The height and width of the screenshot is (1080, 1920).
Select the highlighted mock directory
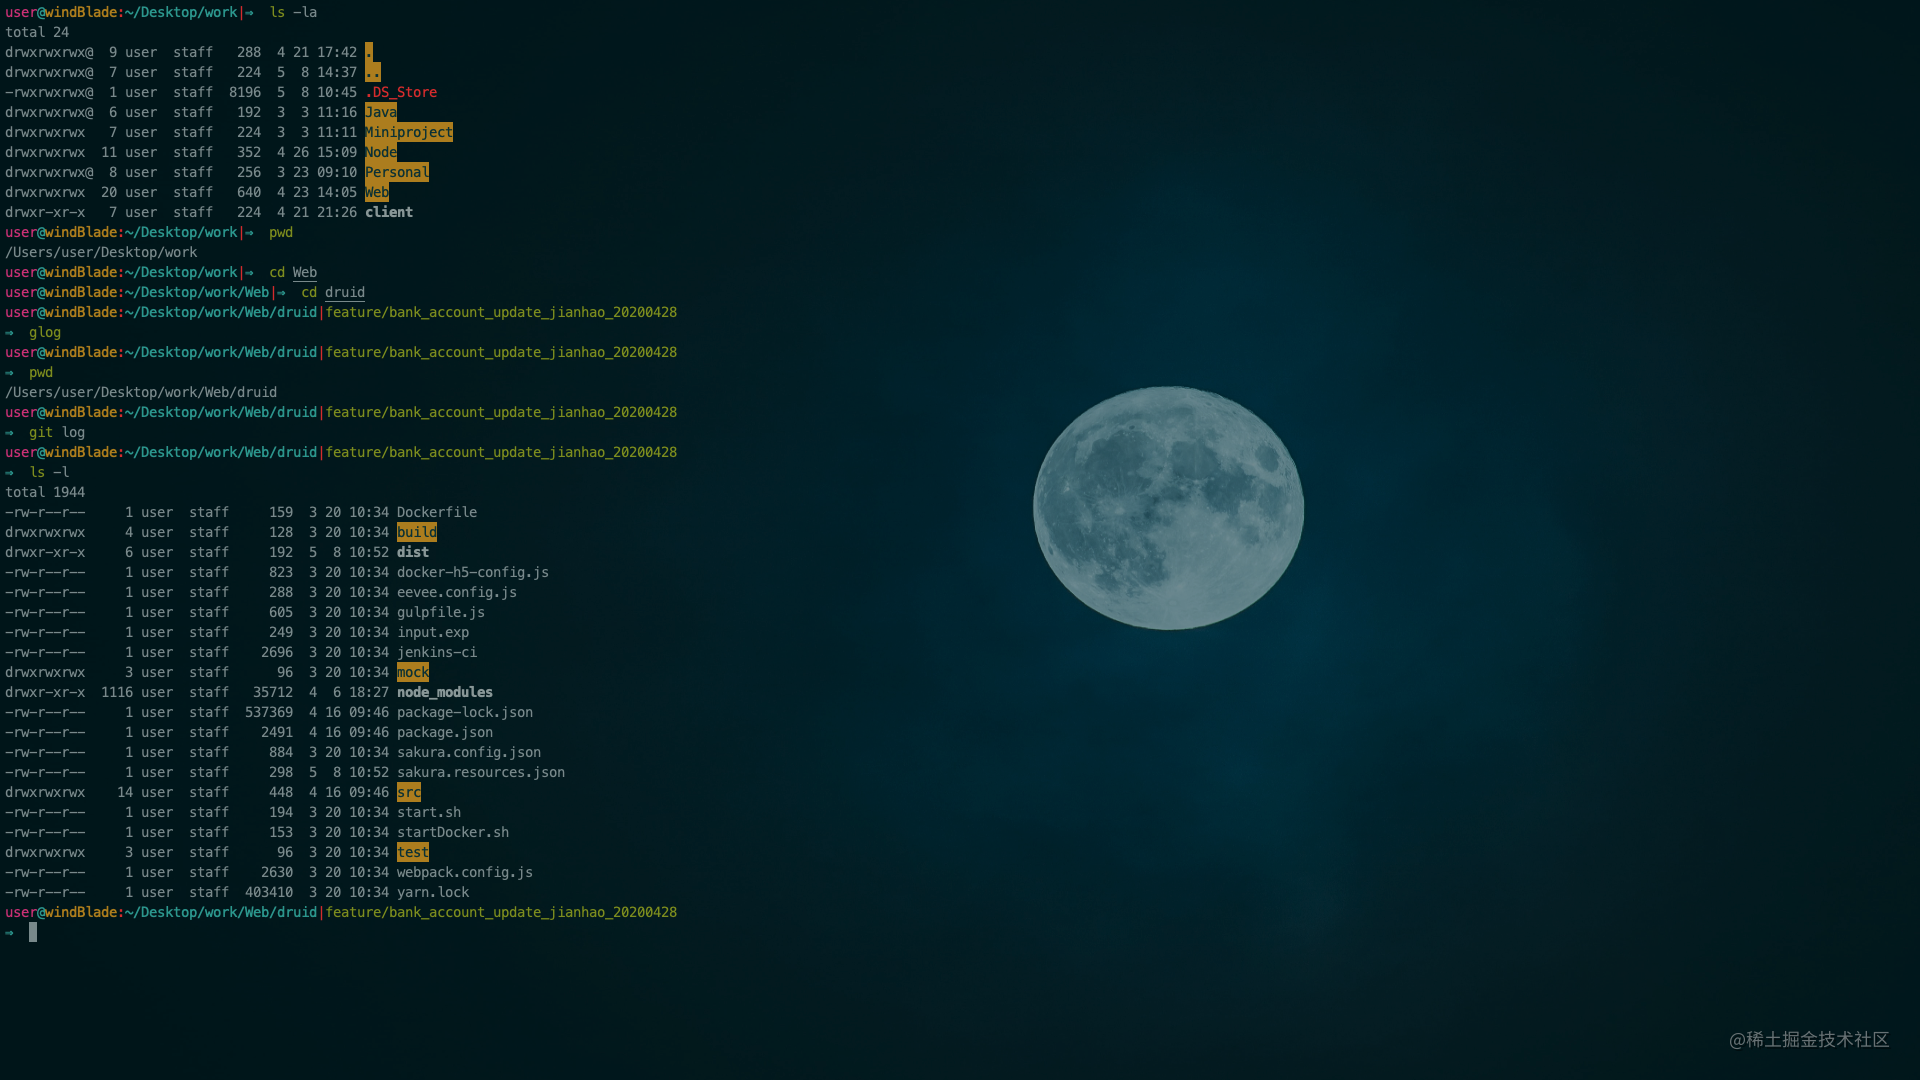pyautogui.click(x=413, y=672)
